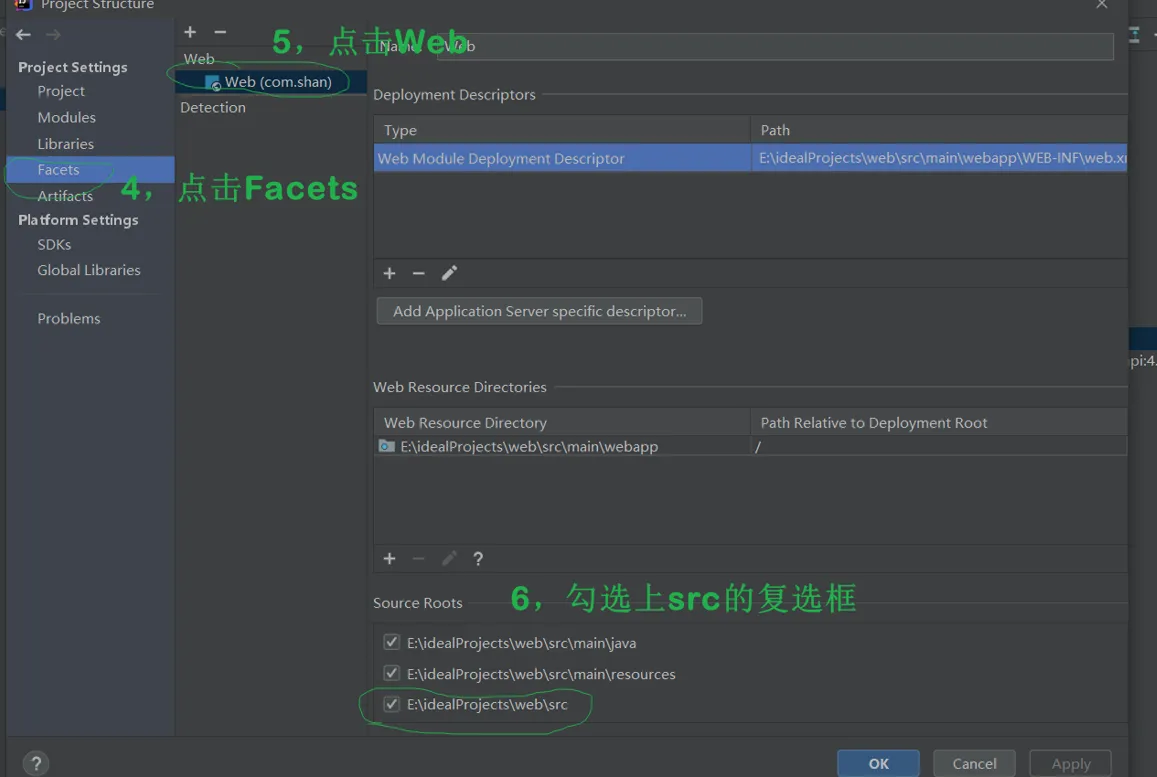Click the Web (com.shan) facet icon
This screenshot has width=1157, height=777.
tap(213, 83)
